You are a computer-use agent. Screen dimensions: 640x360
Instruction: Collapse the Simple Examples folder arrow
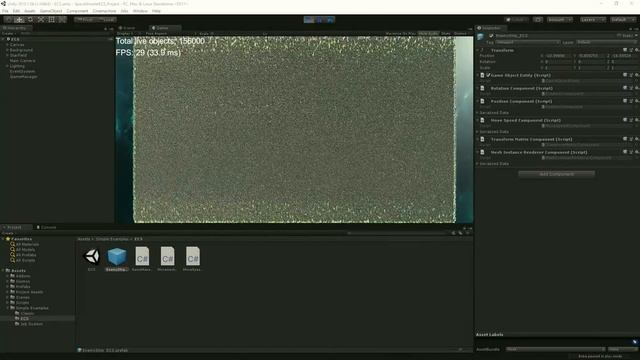(x=7, y=308)
